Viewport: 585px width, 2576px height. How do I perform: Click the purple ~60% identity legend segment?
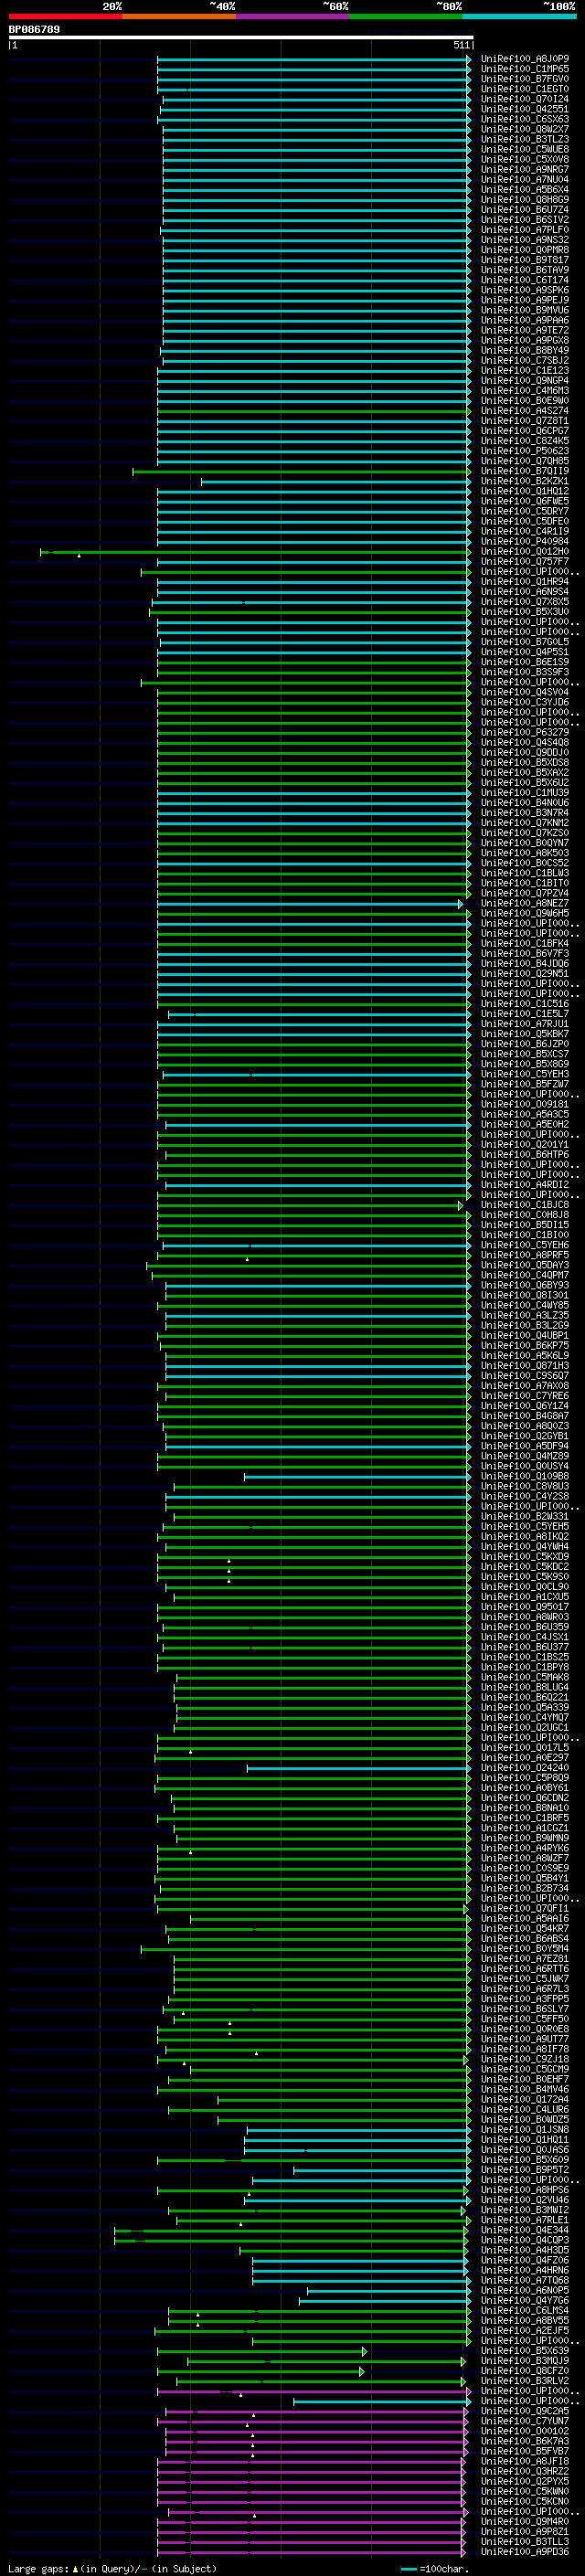pos(293,16)
